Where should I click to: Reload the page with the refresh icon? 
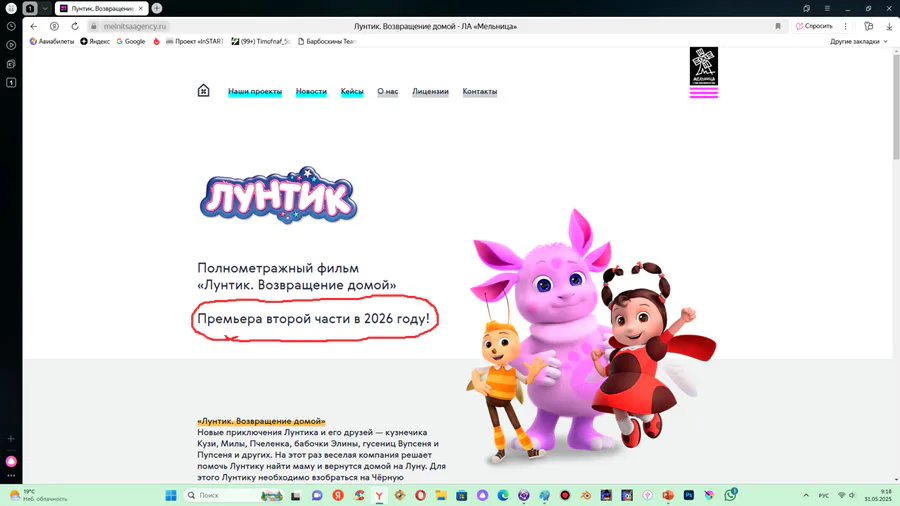click(75, 26)
